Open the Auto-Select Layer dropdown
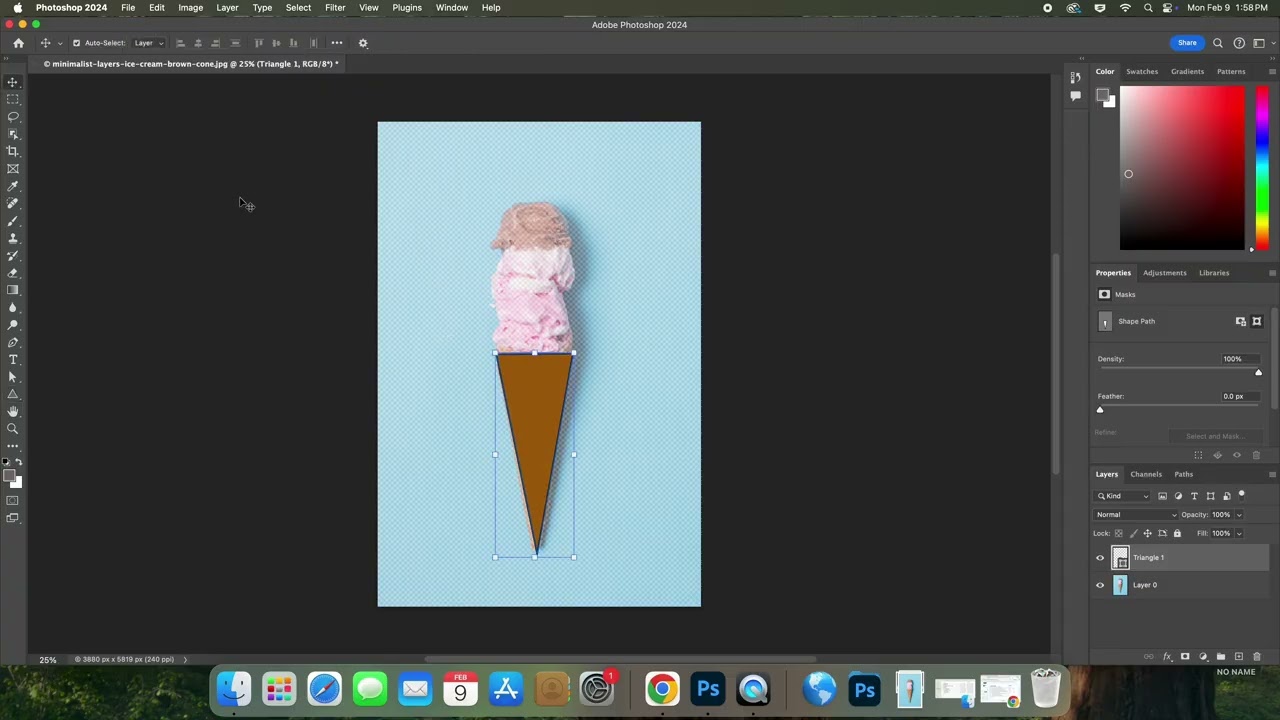The image size is (1280, 720). pos(149,43)
